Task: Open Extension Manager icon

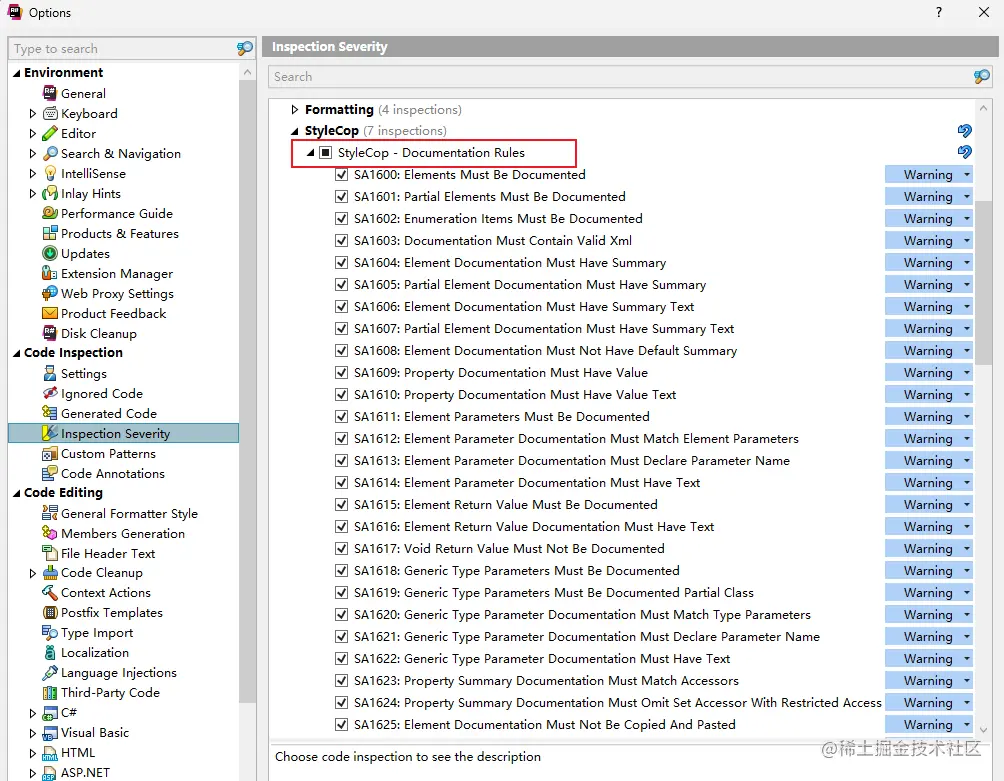Action: [x=49, y=273]
